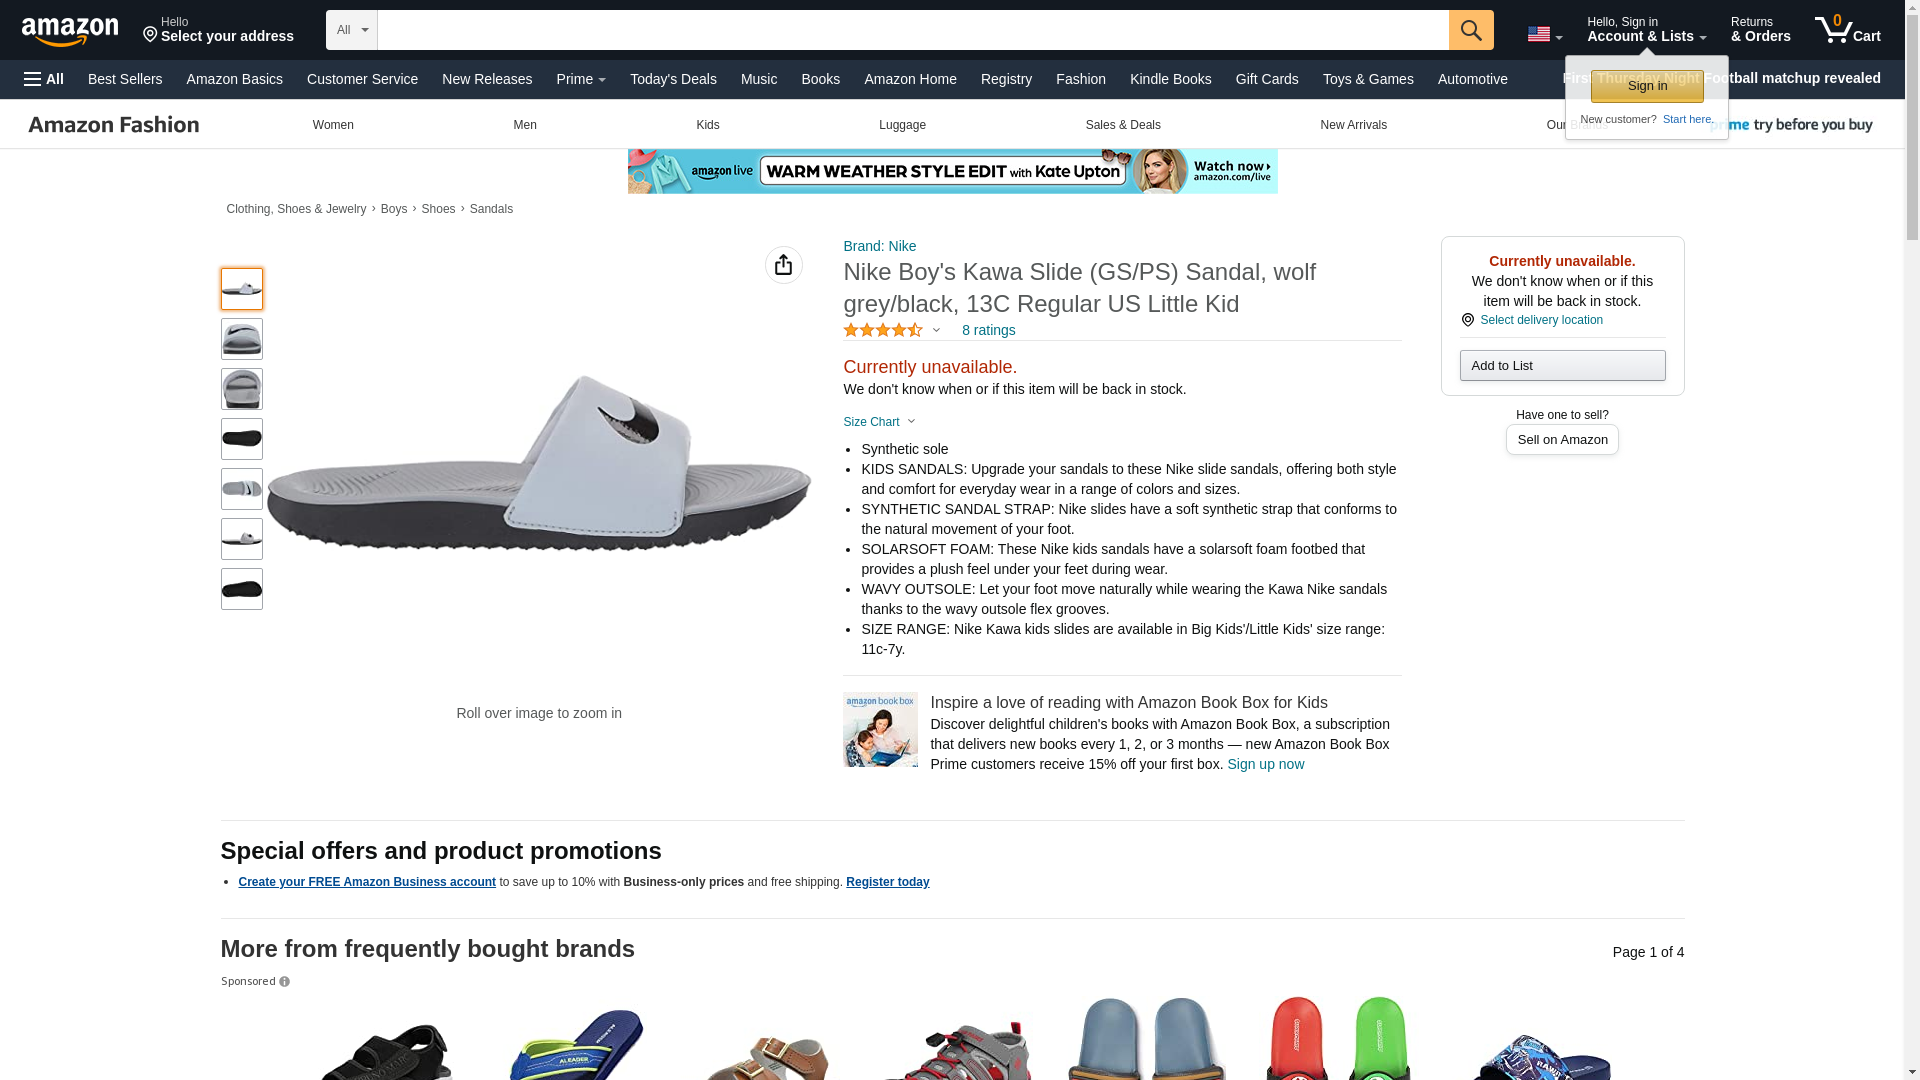Click the Amazon Fashion logo
1920x1080 pixels.
coord(114,125)
